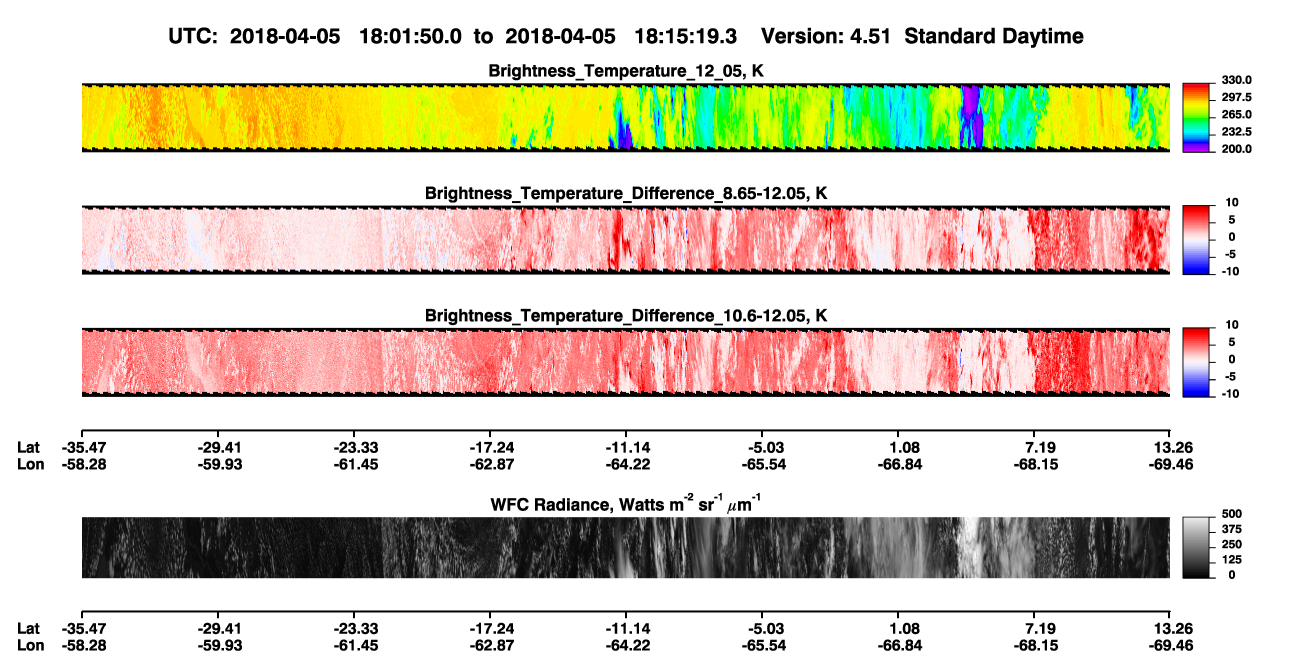
Task: Click latitude '-17.24' under the 10.6-12.05 panel
Action: pyautogui.click(x=490, y=447)
